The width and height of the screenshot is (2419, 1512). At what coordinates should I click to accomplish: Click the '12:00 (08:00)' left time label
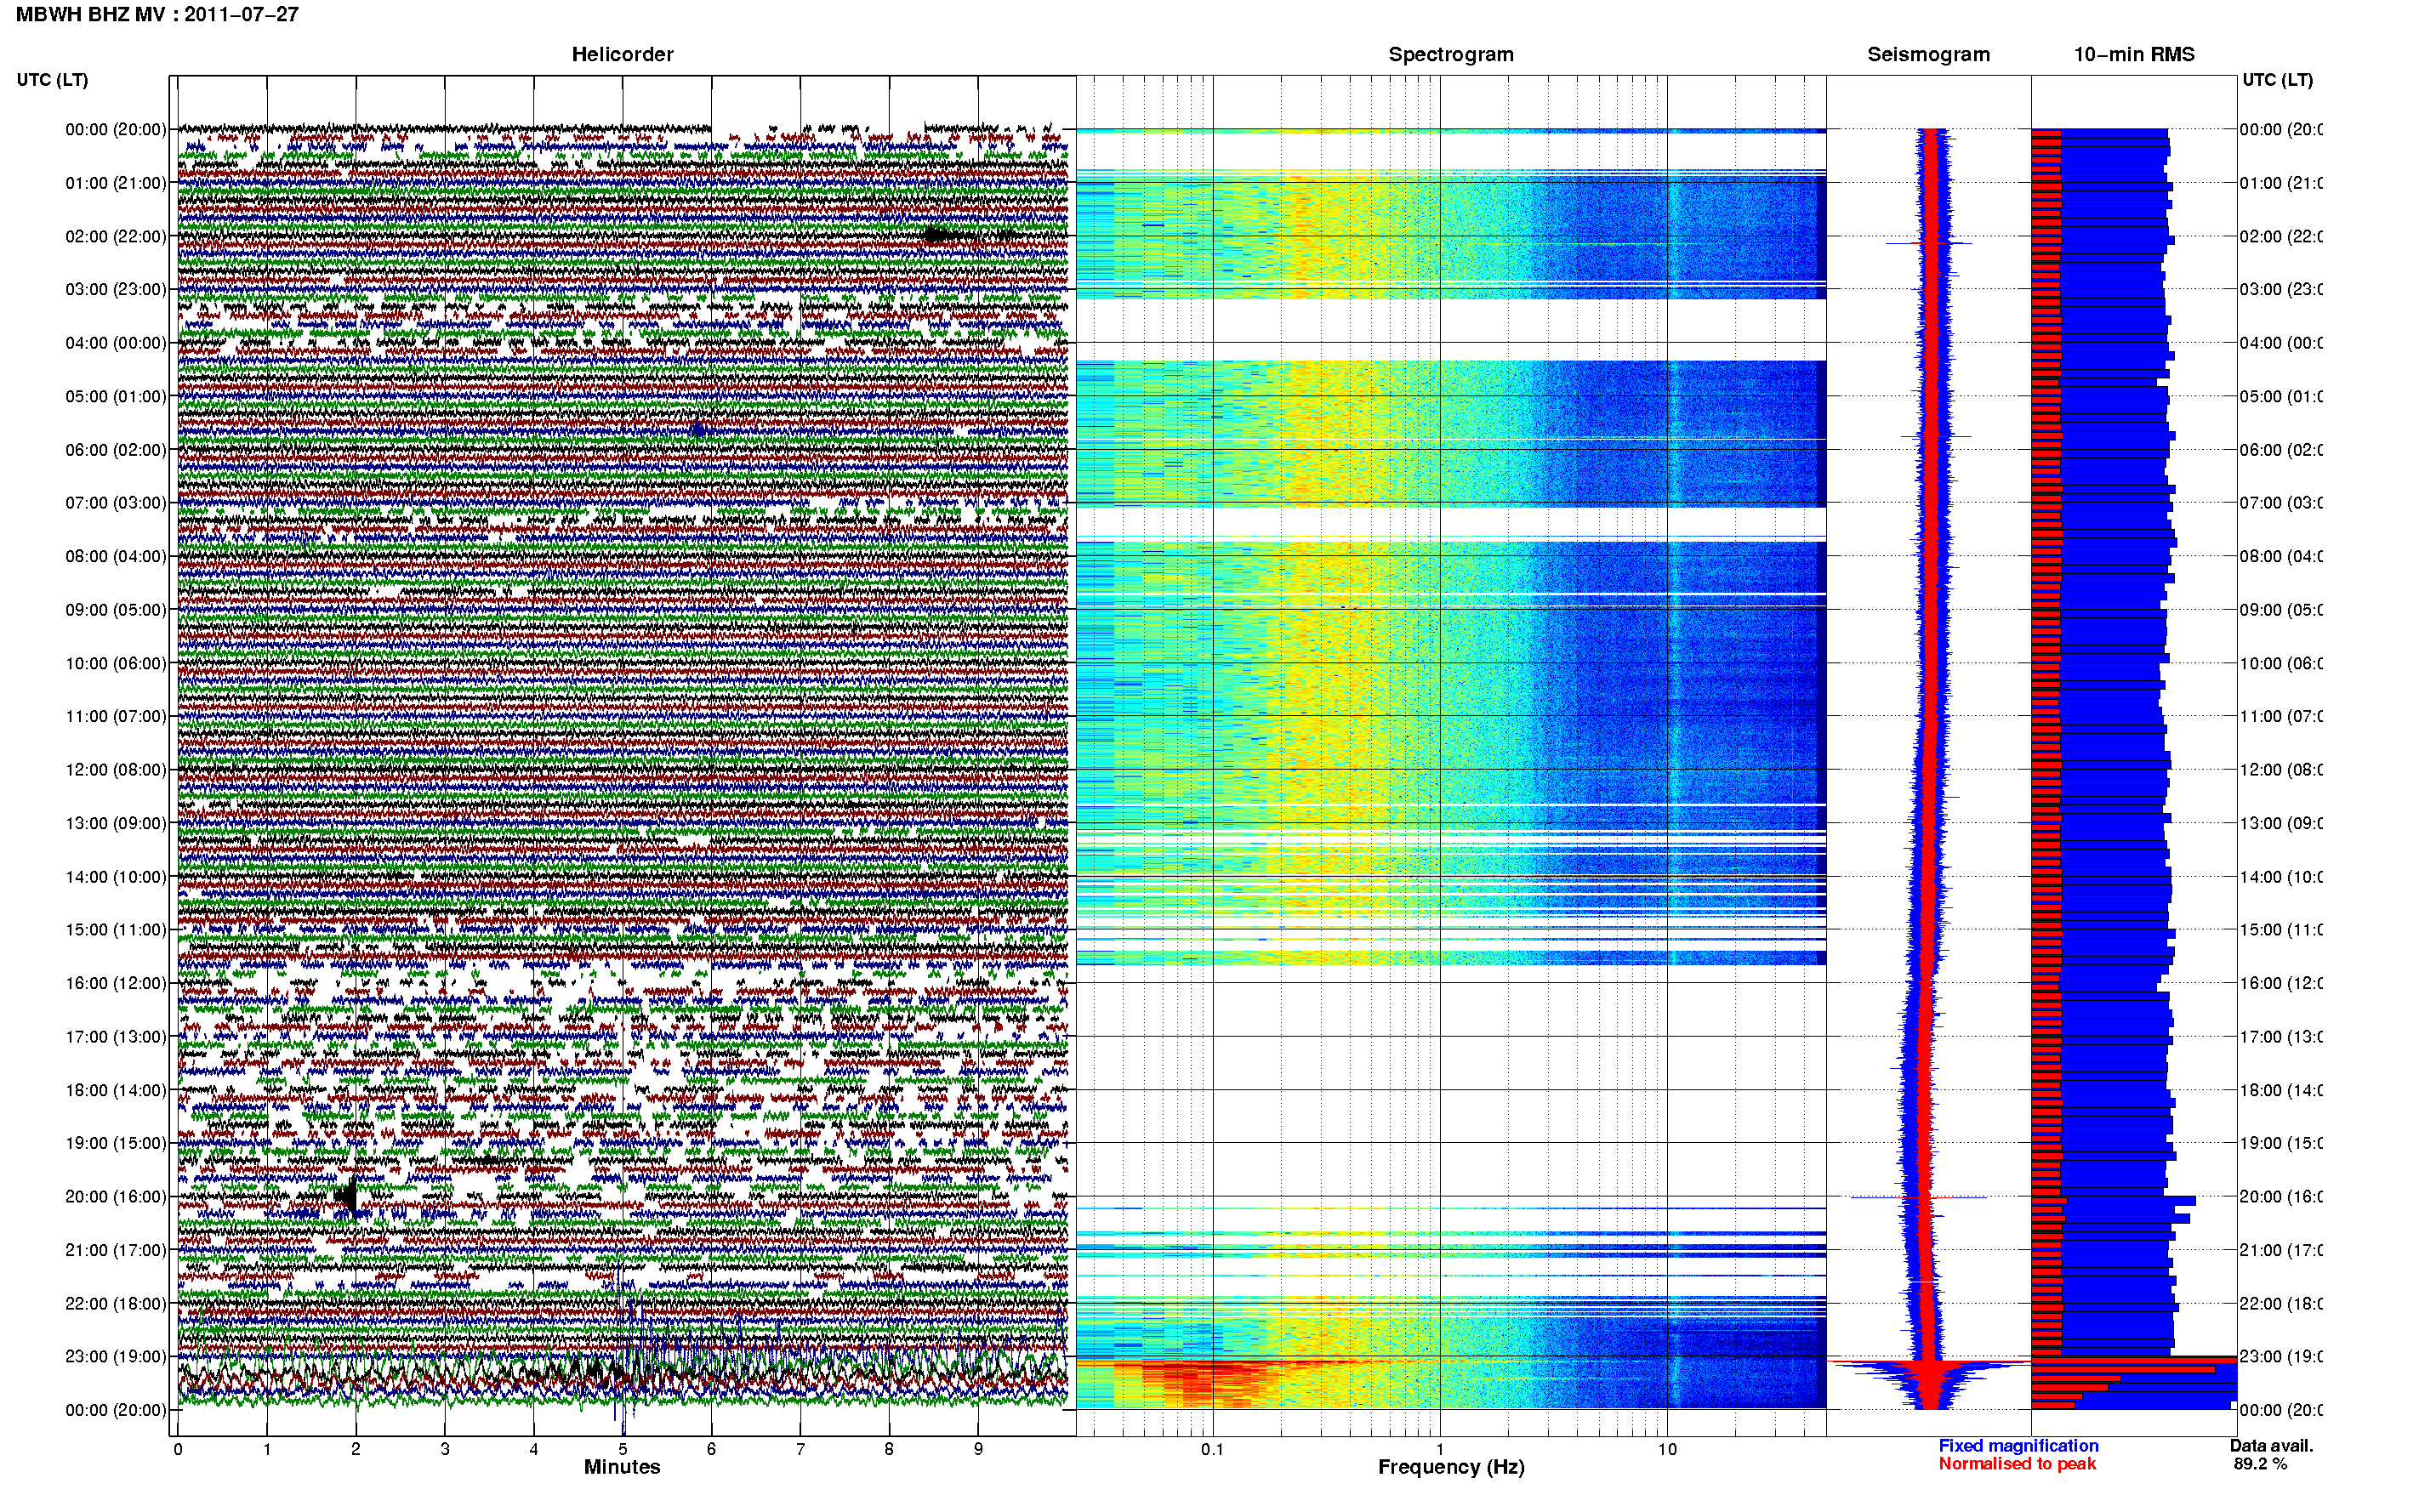tap(116, 770)
